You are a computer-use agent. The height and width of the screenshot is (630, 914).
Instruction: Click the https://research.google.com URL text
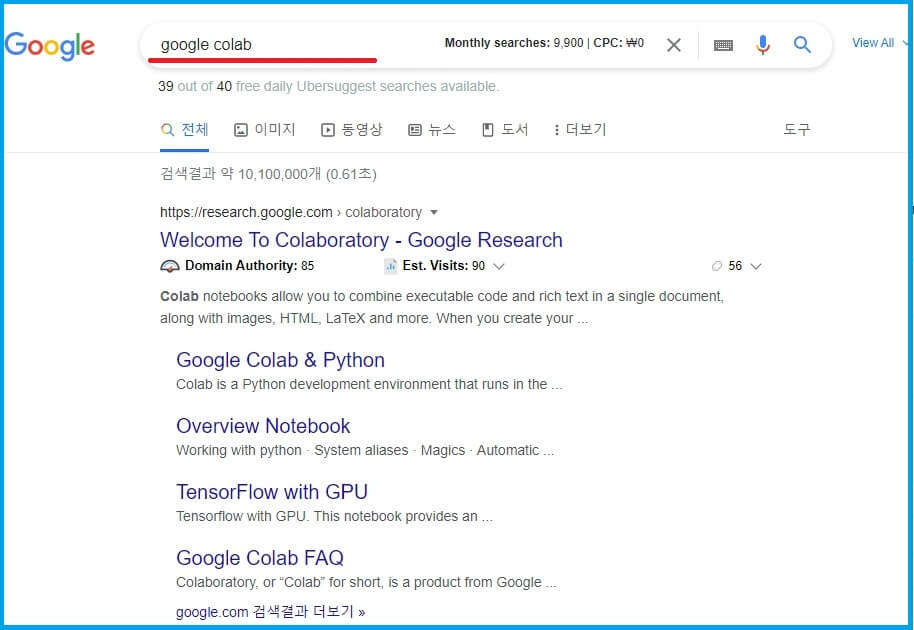(246, 213)
